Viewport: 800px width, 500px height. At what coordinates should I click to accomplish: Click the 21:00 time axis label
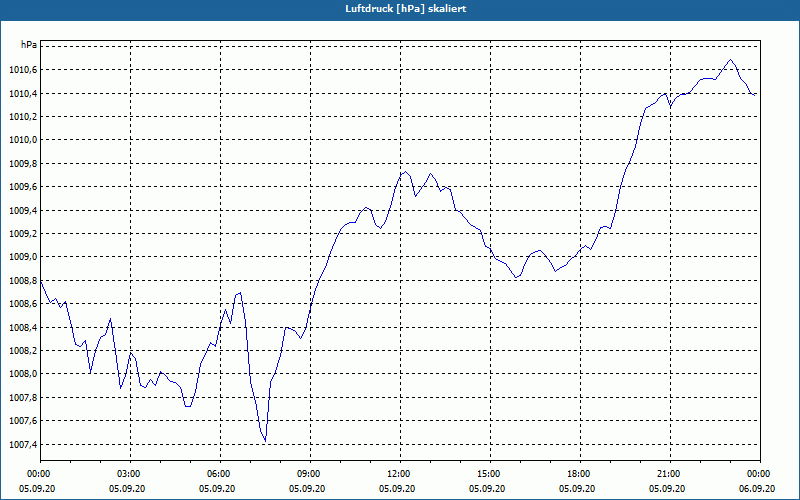click(670, 474)
